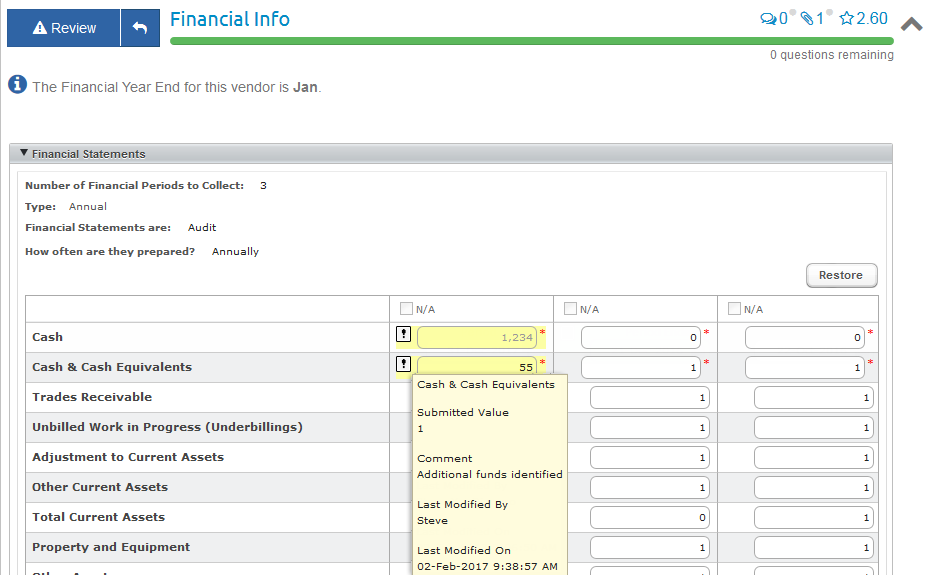The width and height of the screenshot is (930, 575).
Task: Click Trades Receivable second period field
Action: point(650,398)
